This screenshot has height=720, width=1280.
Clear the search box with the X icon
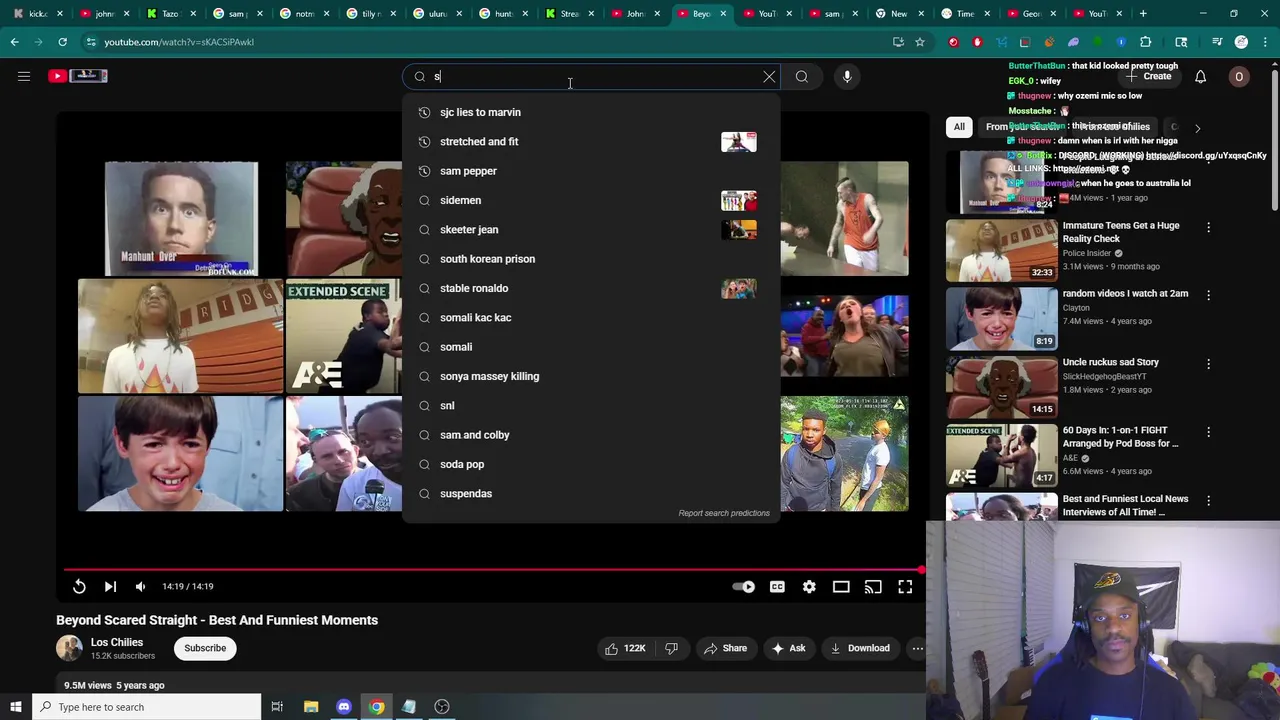769,76
